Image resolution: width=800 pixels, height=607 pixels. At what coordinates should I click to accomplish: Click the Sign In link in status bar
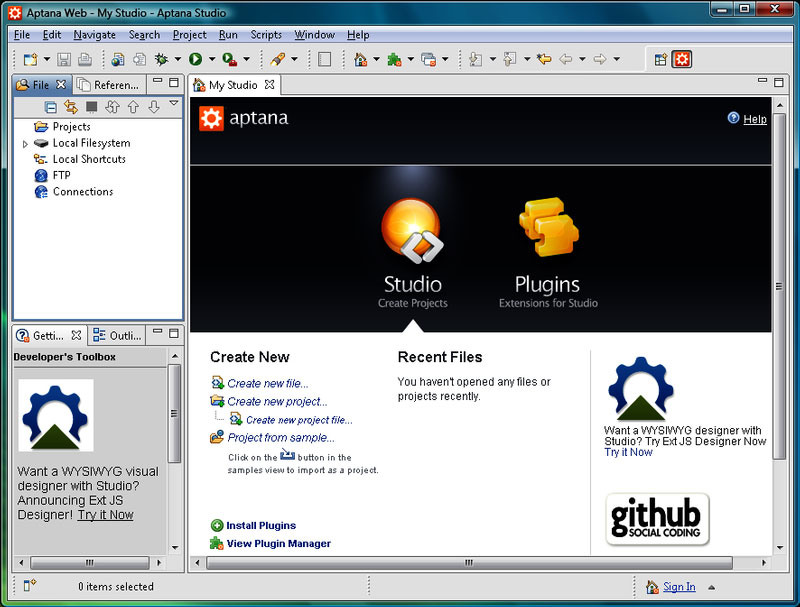pyautogui.click(x=679, y=587)
